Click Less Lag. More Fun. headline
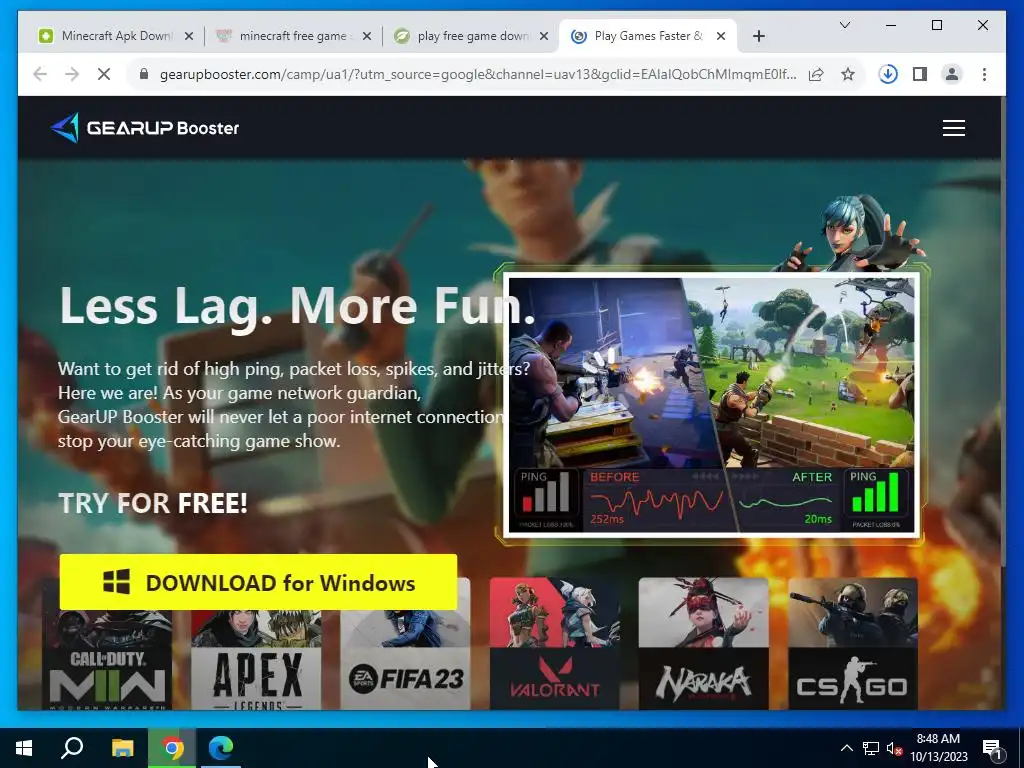 [297, 306]
